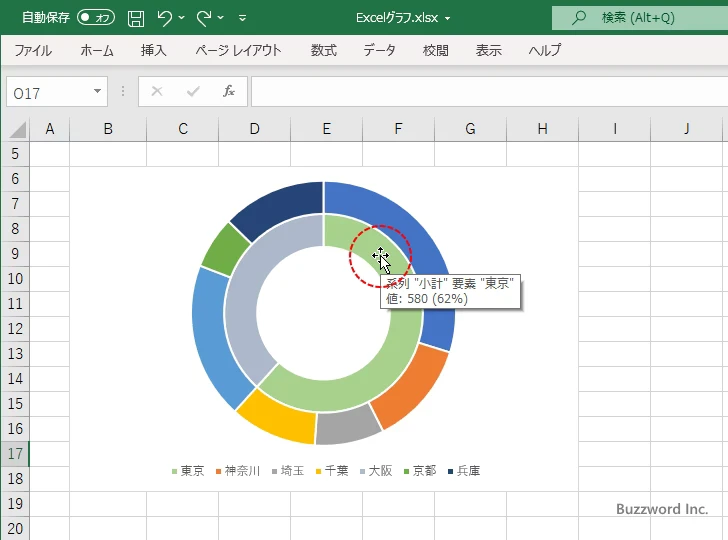
Task: Toggle the AutoSave switch
Action: [x=96, y=18]
